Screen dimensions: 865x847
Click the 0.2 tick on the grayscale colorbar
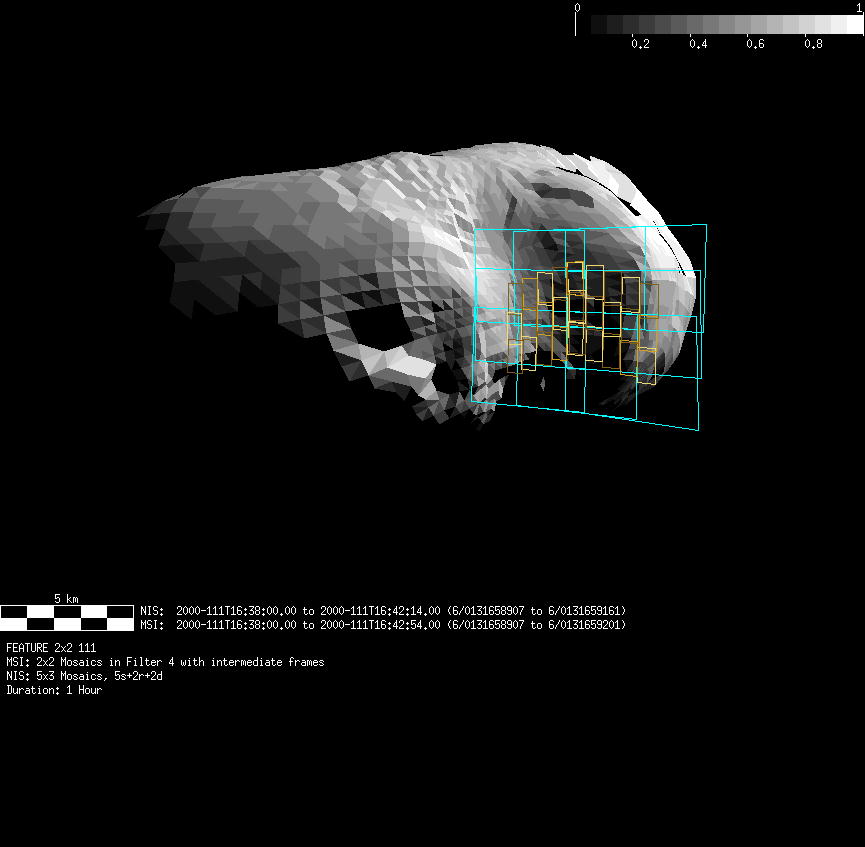tap(640, 44)
